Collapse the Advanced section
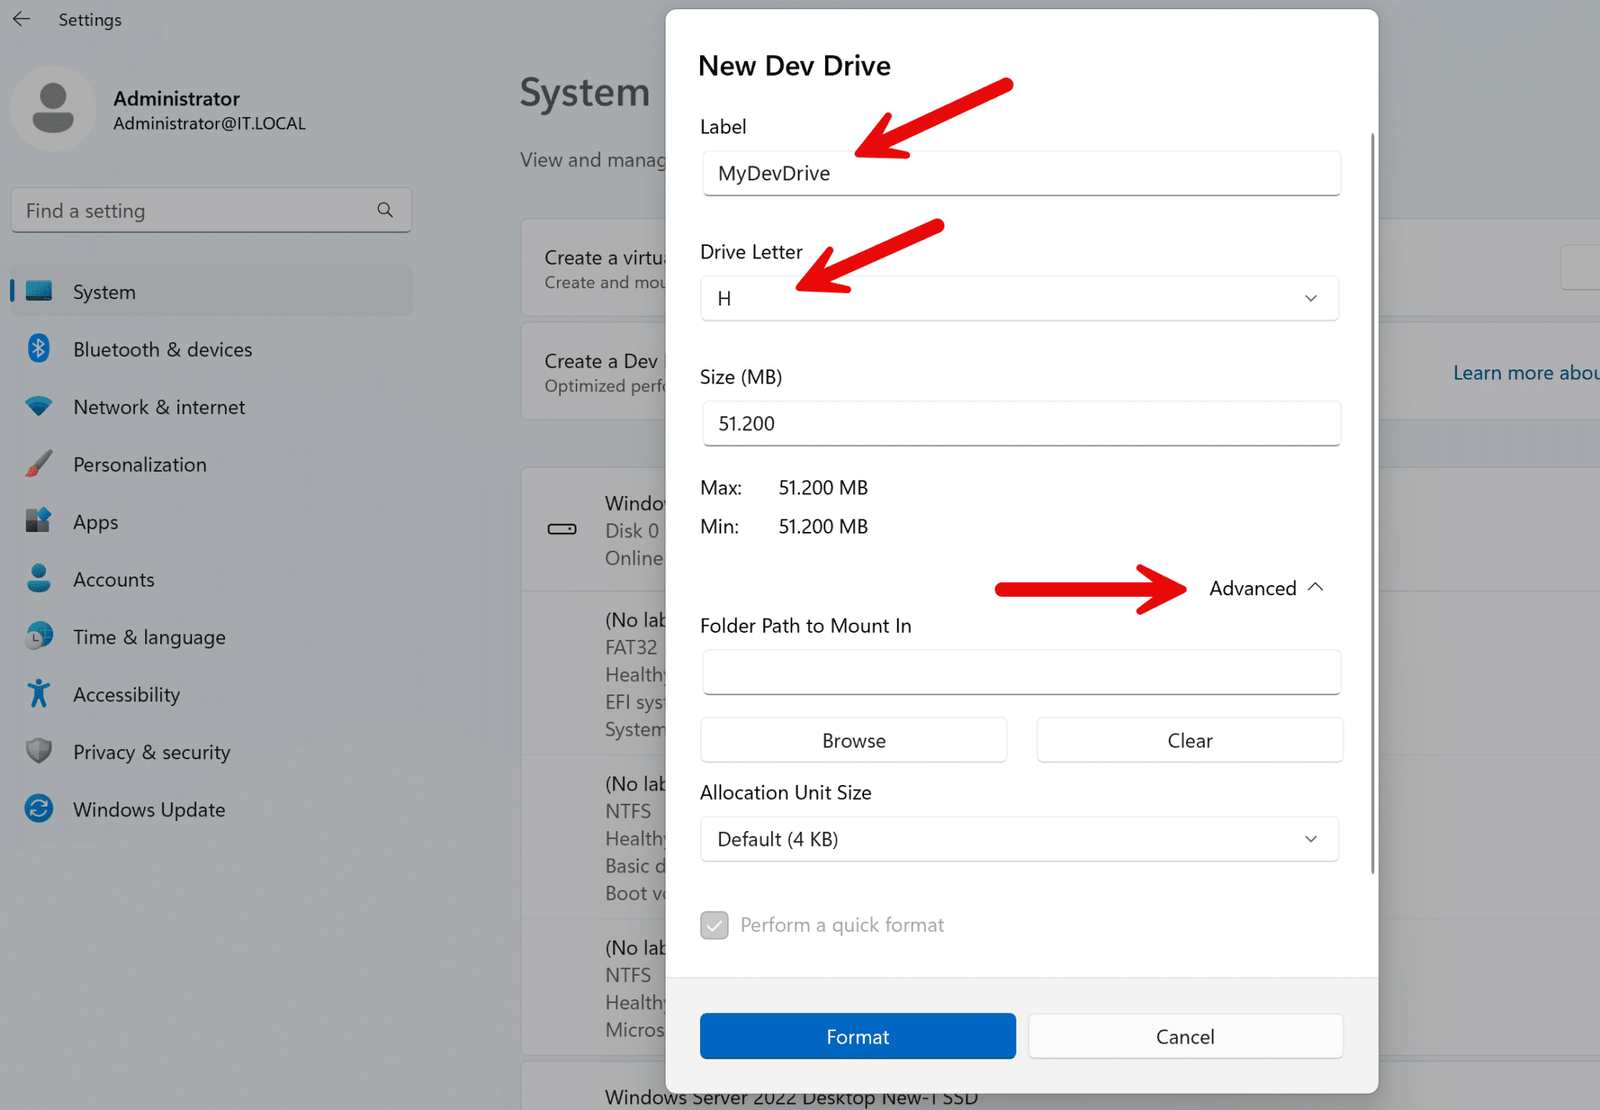1600x1110 pixels. (x=1265, y=588)
